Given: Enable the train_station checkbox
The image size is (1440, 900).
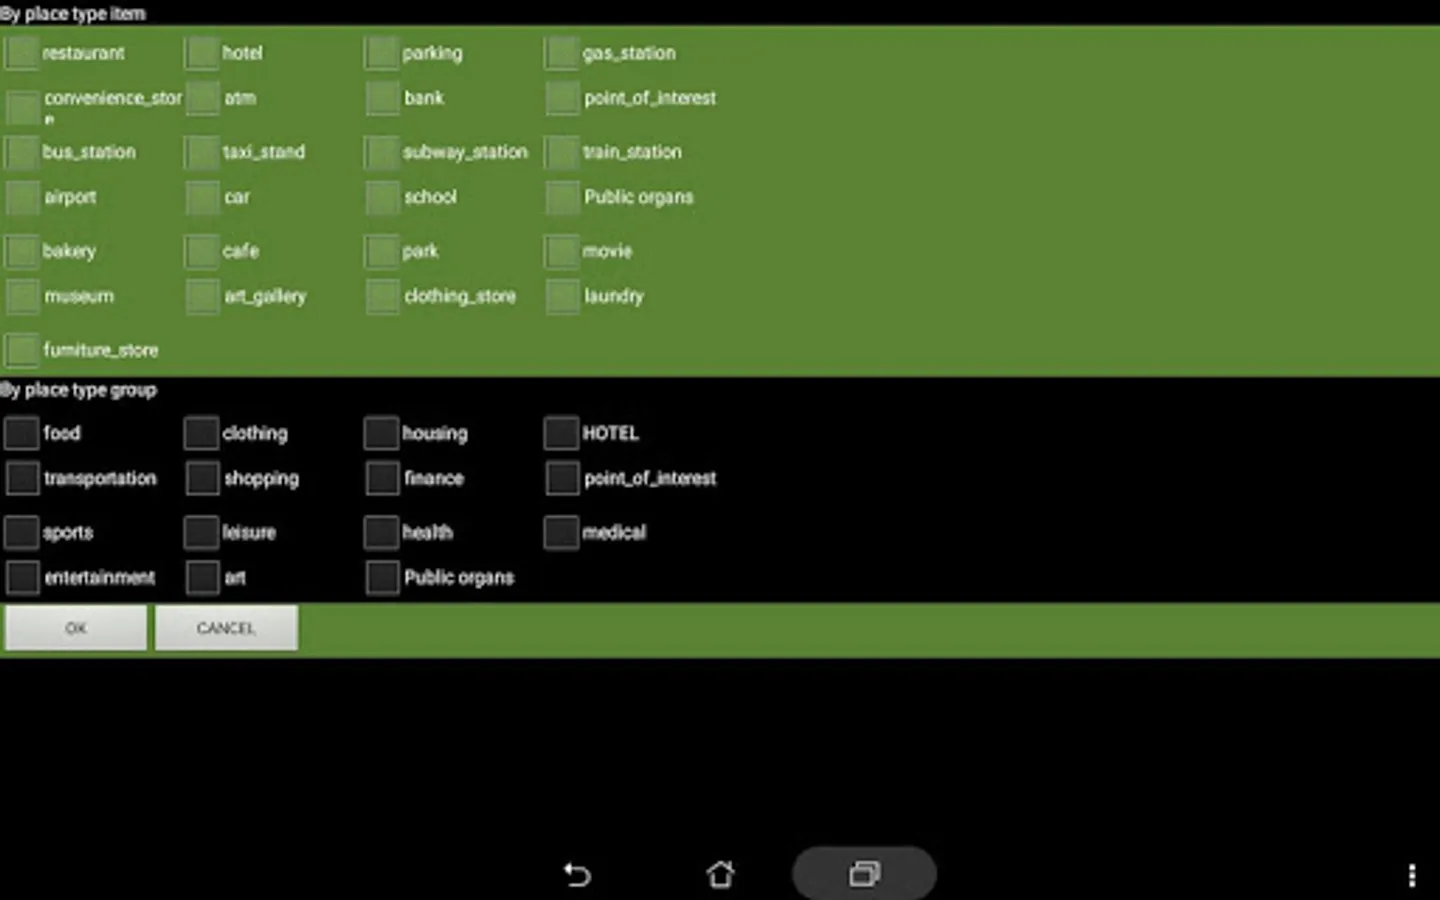Looking at the screenshot, I should (562, 152).
